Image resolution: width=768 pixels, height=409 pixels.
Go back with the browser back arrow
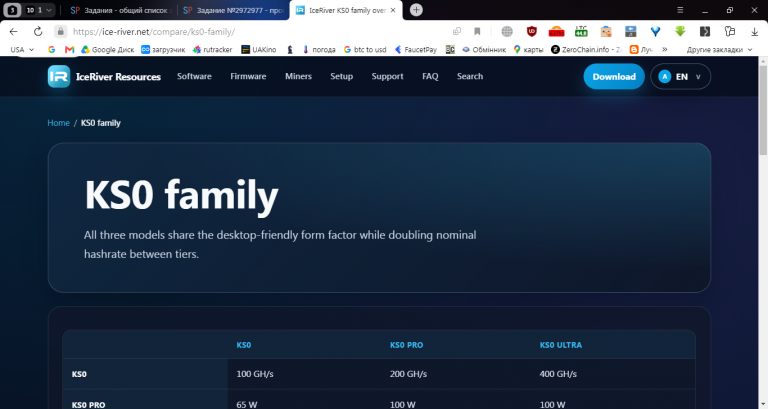14,31
